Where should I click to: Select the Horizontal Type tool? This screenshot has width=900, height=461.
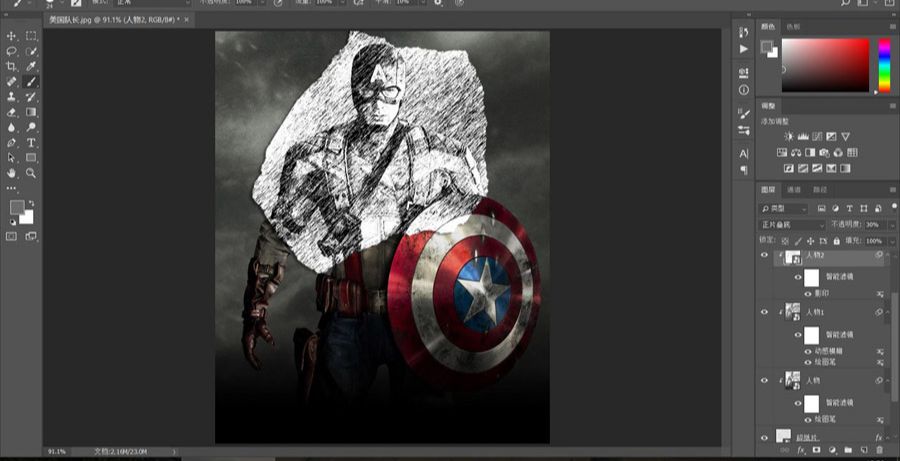[x=31, y=142]
